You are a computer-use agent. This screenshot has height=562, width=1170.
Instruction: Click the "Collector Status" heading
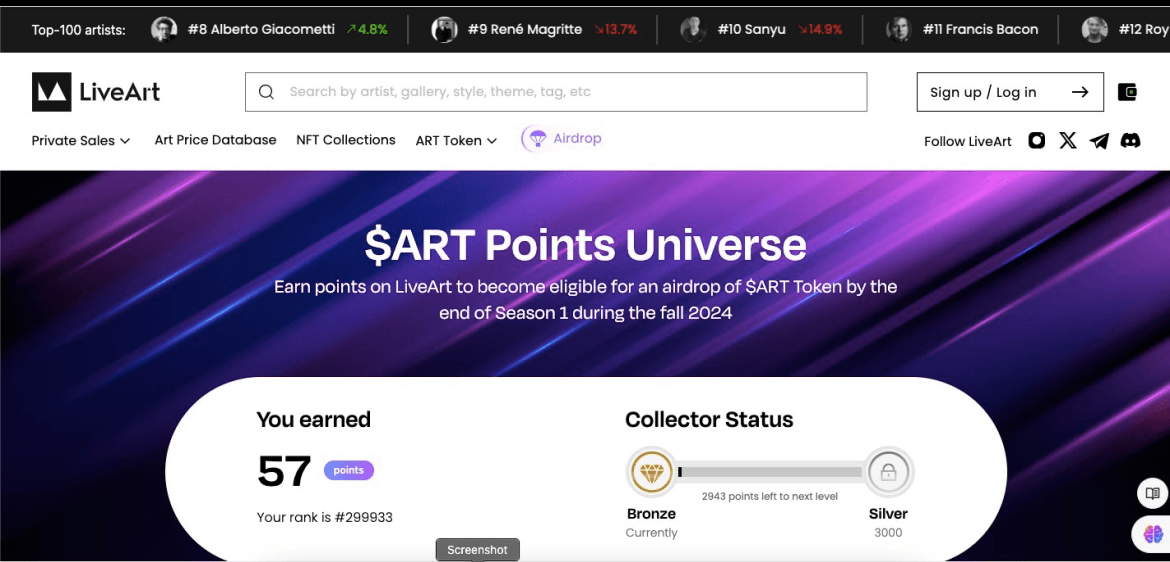coord(709,419)
